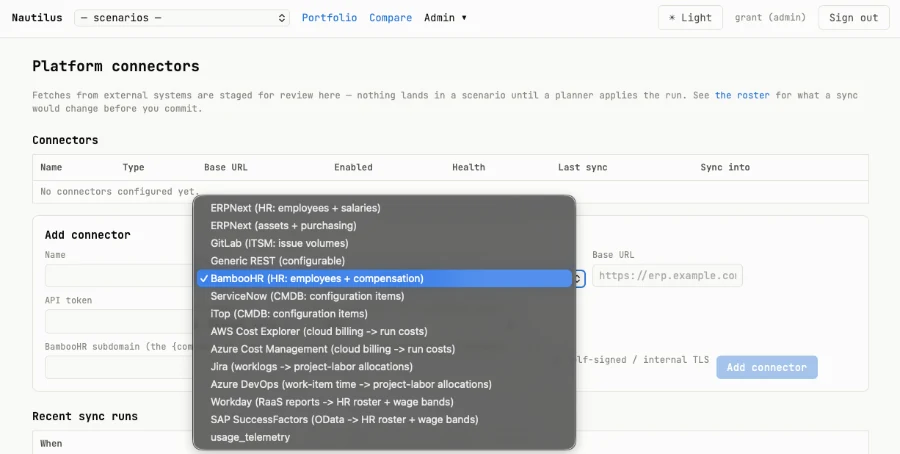Choose Jira worklogs connector type
Image resolution: width=900 pixels, height=454 pixels.
(384, 367)
